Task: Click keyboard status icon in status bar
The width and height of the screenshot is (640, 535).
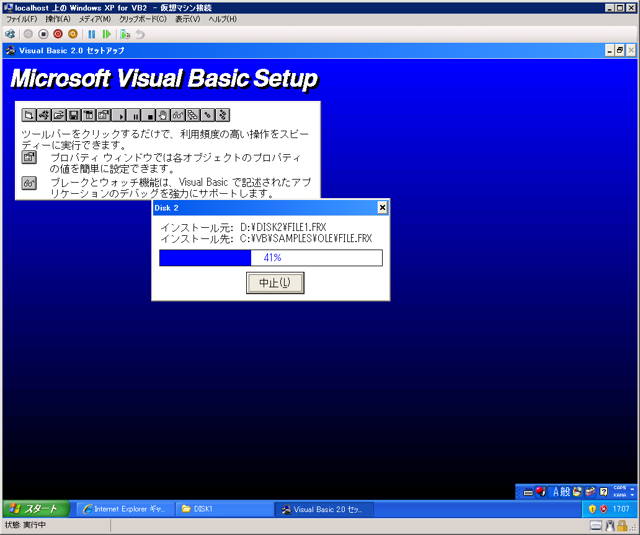Action: (596, 526)
